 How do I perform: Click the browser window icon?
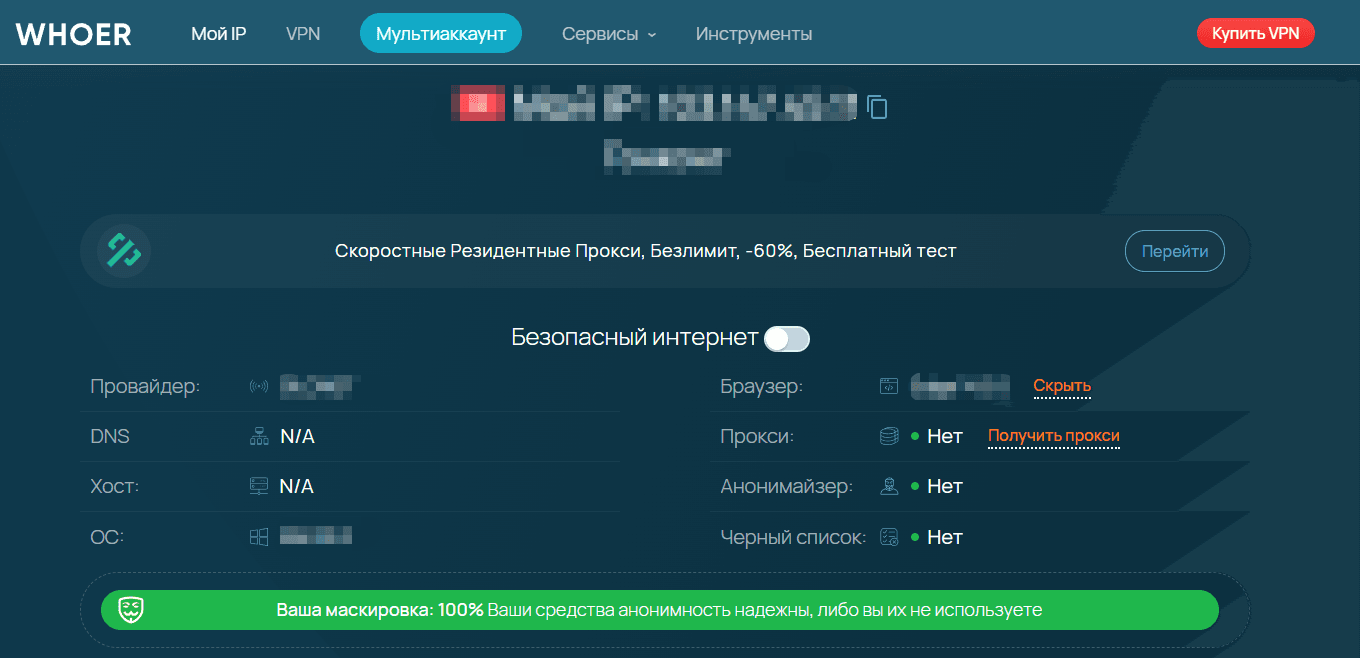point(889,386)
